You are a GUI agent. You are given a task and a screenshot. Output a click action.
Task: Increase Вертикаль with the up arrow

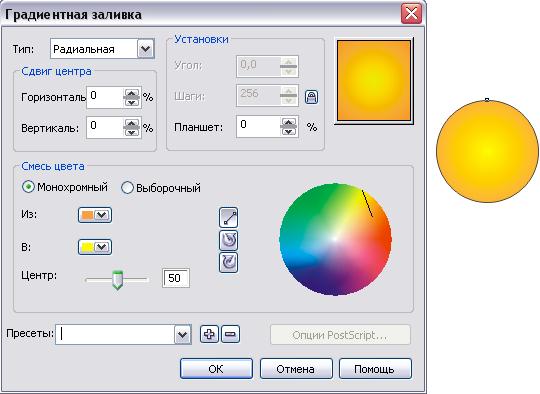coord(132,123)
